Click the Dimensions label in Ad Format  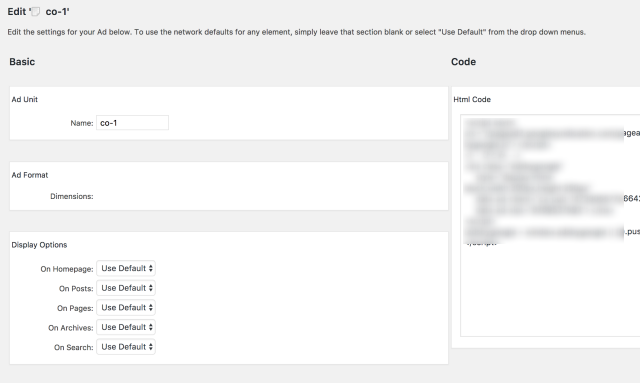[x=72, y=196]
